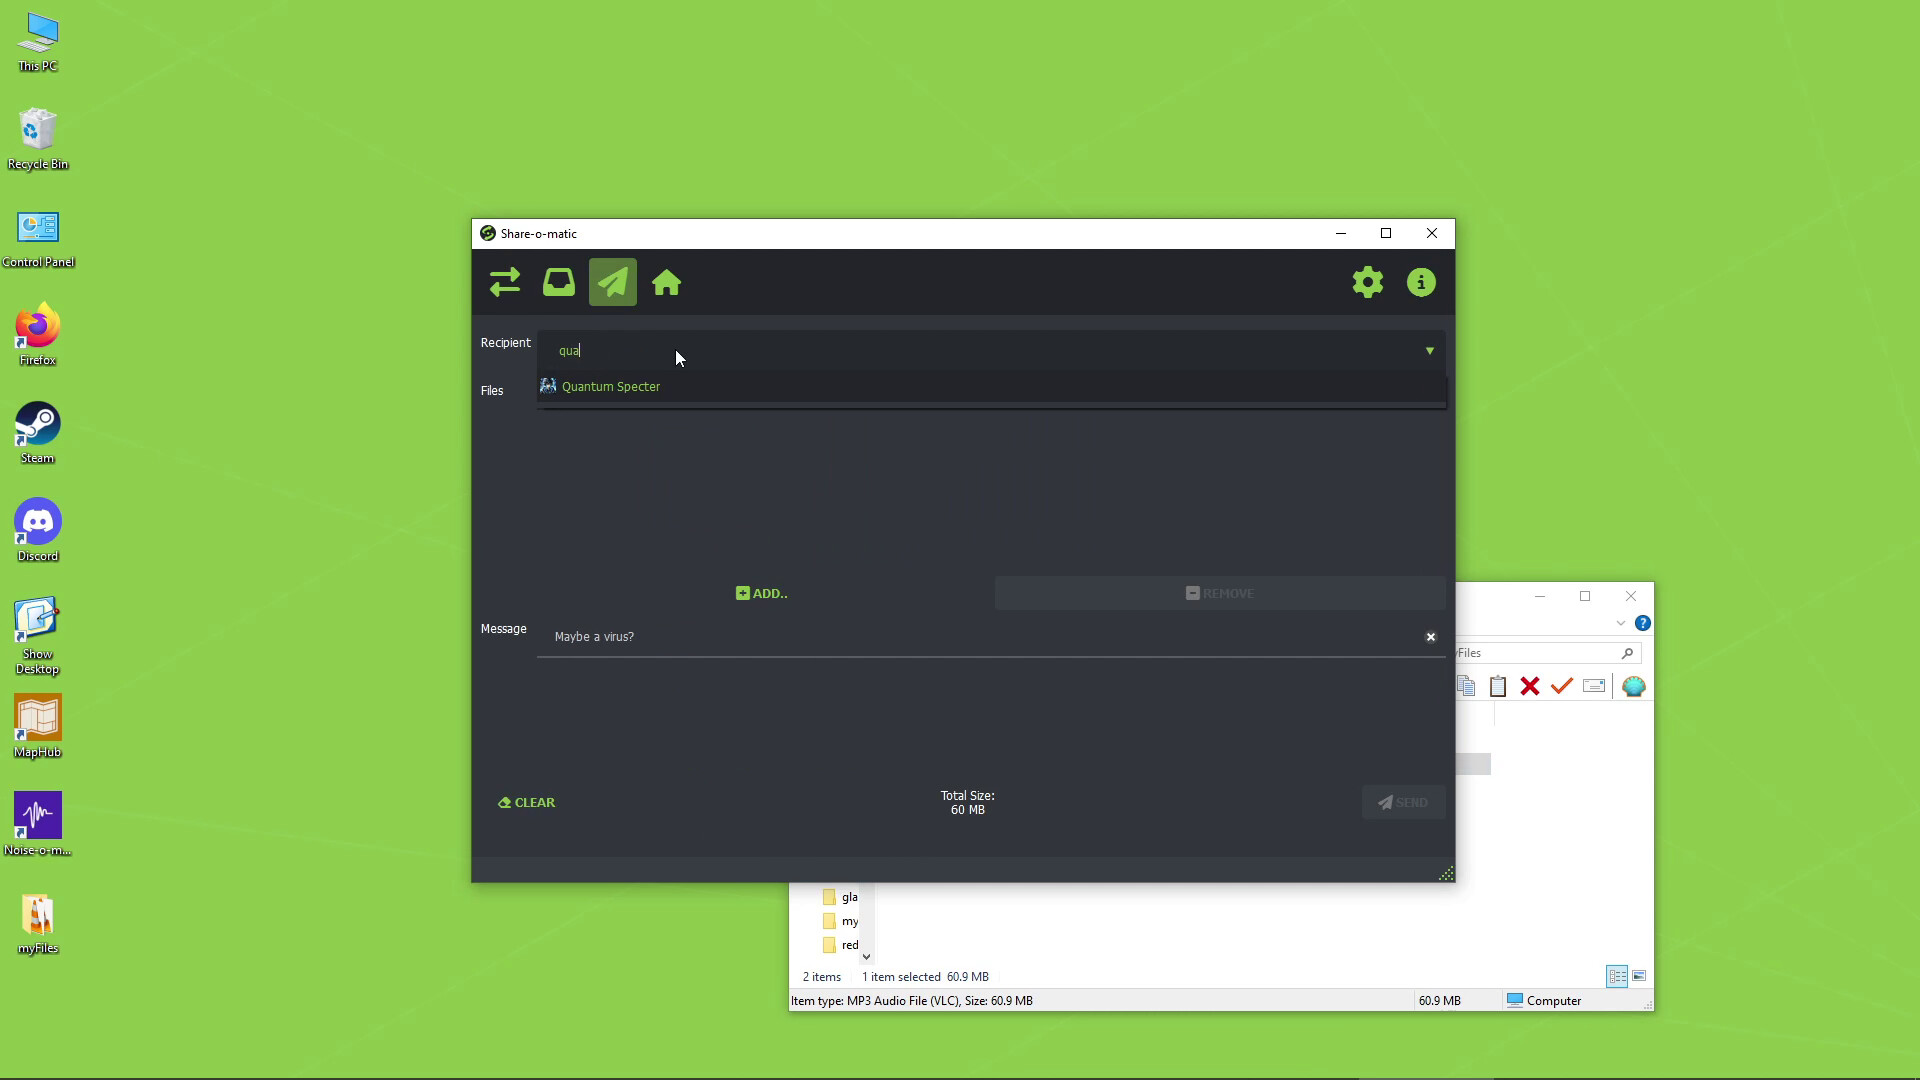Click the SEND button
1920x1080 pixels.
tap(1404, 801)
